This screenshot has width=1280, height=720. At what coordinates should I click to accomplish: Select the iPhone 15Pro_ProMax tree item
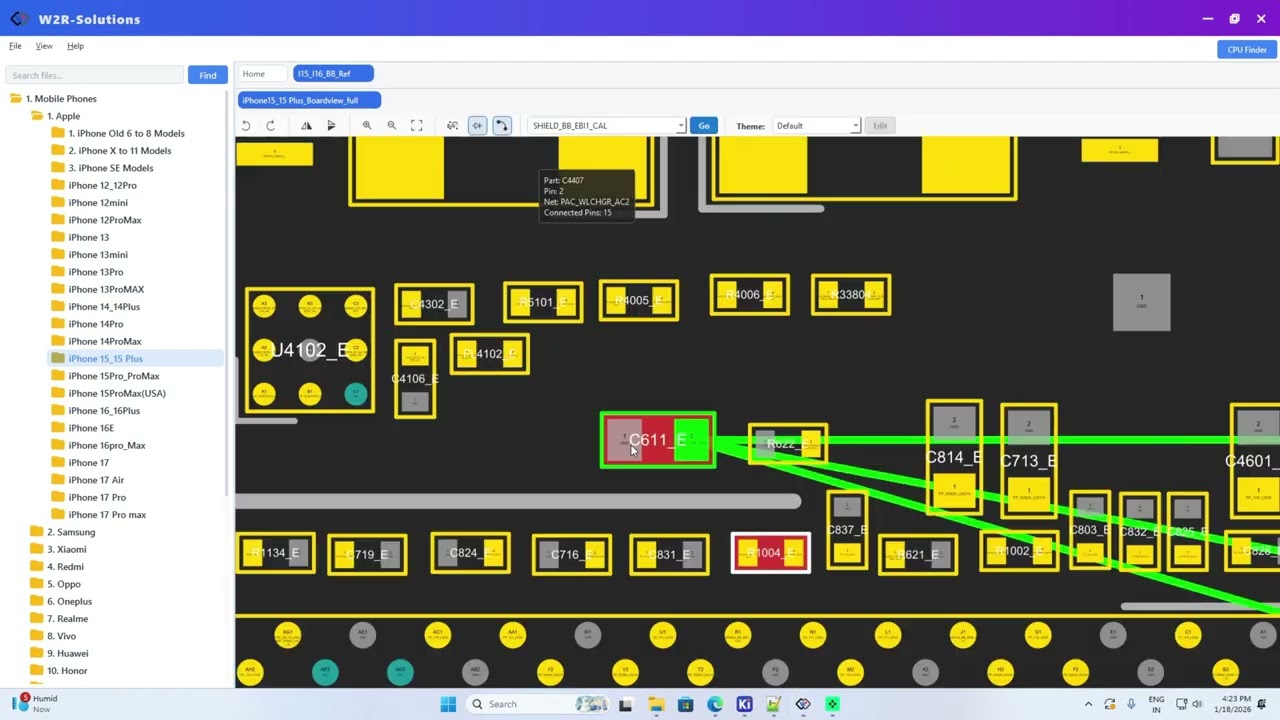pyautogui.click(x=113, y=376)
